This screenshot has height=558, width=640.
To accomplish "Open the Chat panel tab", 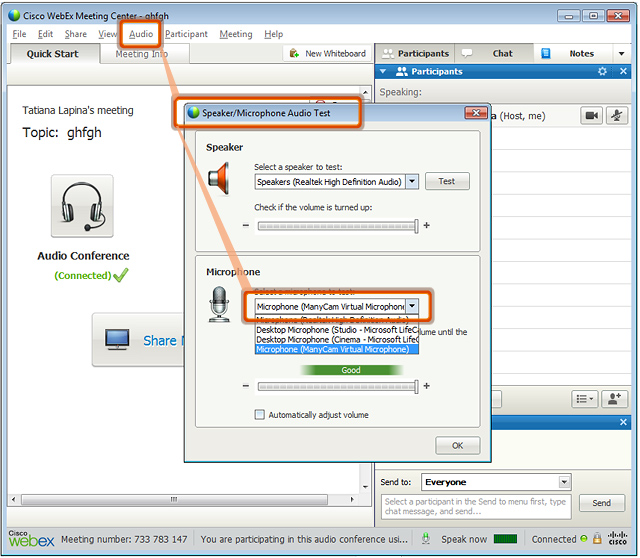I will click(495, 53).
